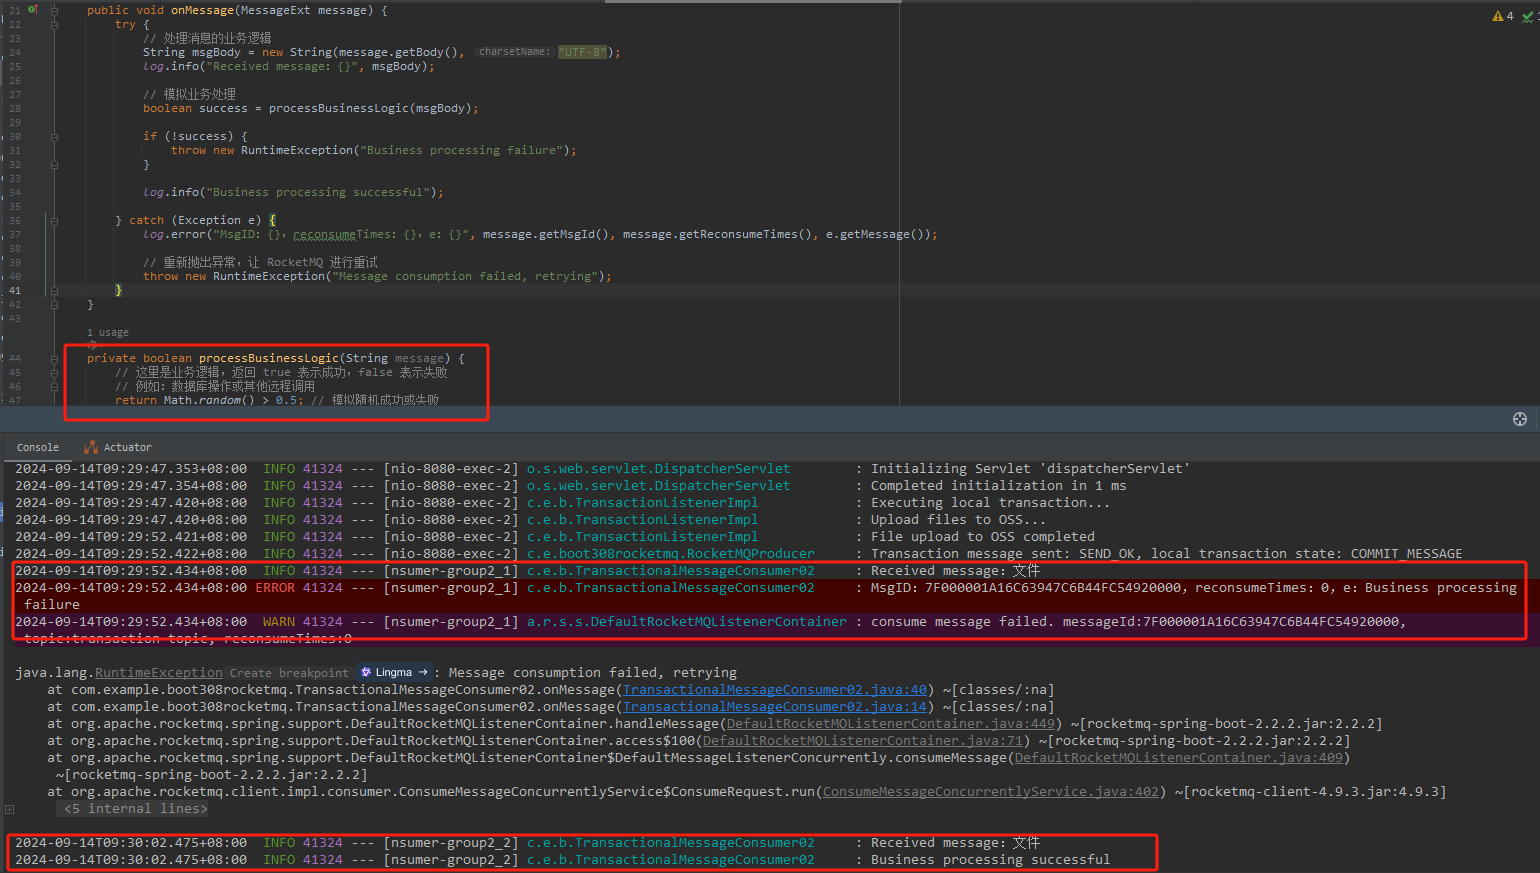This screenshot has width=1540, height=873.
Task: Click 'c.e.boot308rocketmq.RocketMQProducer' logger name
Action: [x=671, y=554]
